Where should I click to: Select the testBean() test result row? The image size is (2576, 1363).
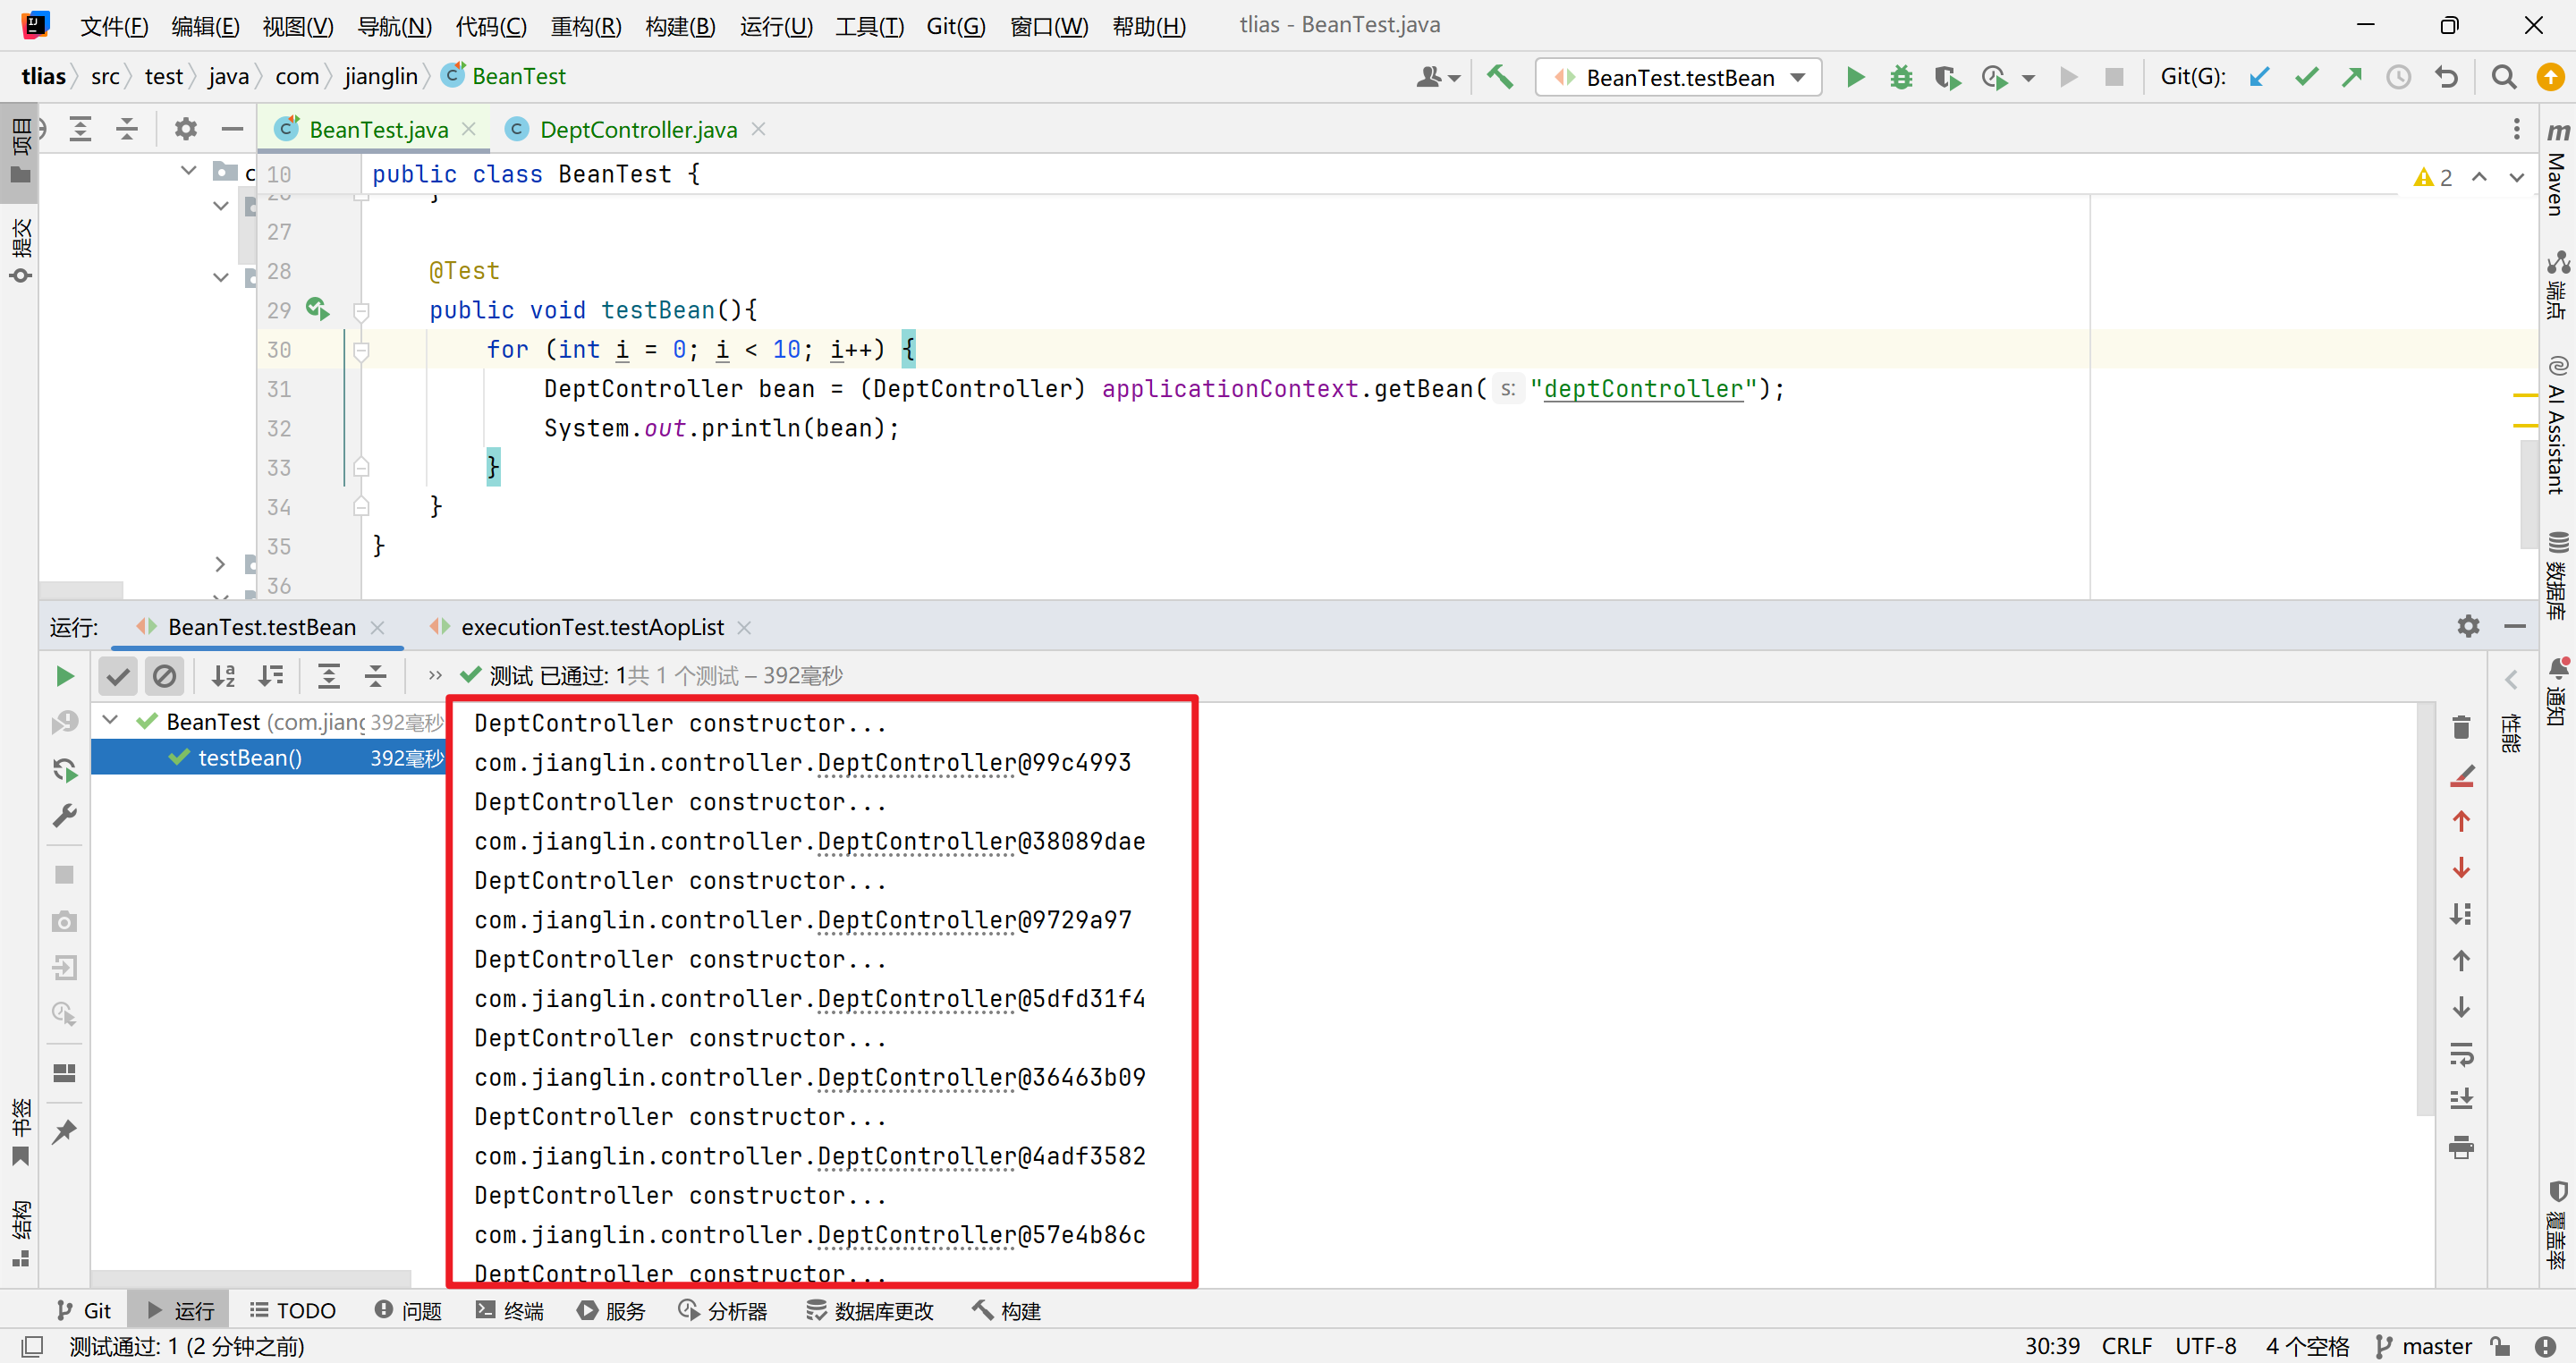268,757
